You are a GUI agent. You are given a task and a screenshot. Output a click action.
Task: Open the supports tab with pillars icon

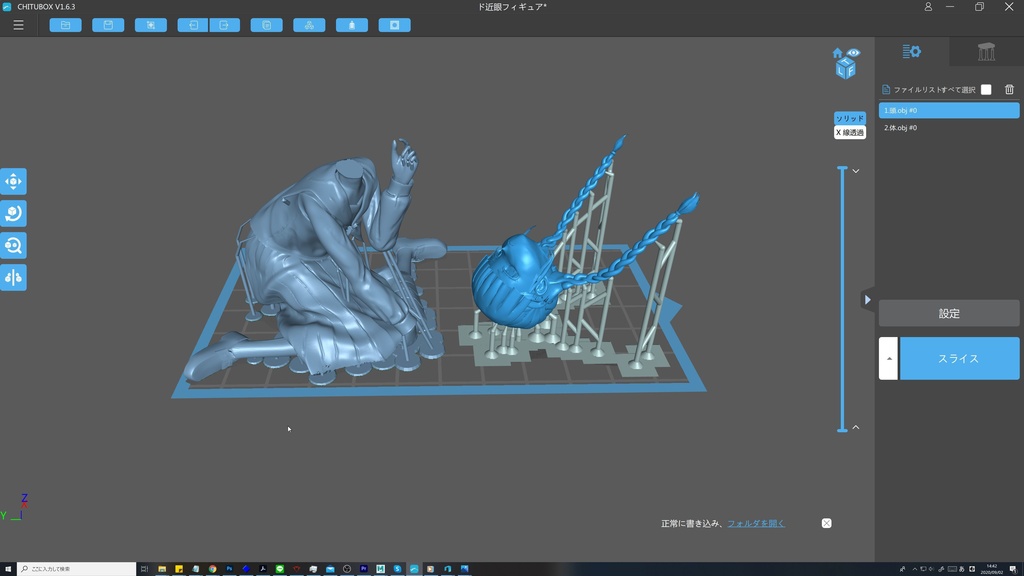point(986,52)
